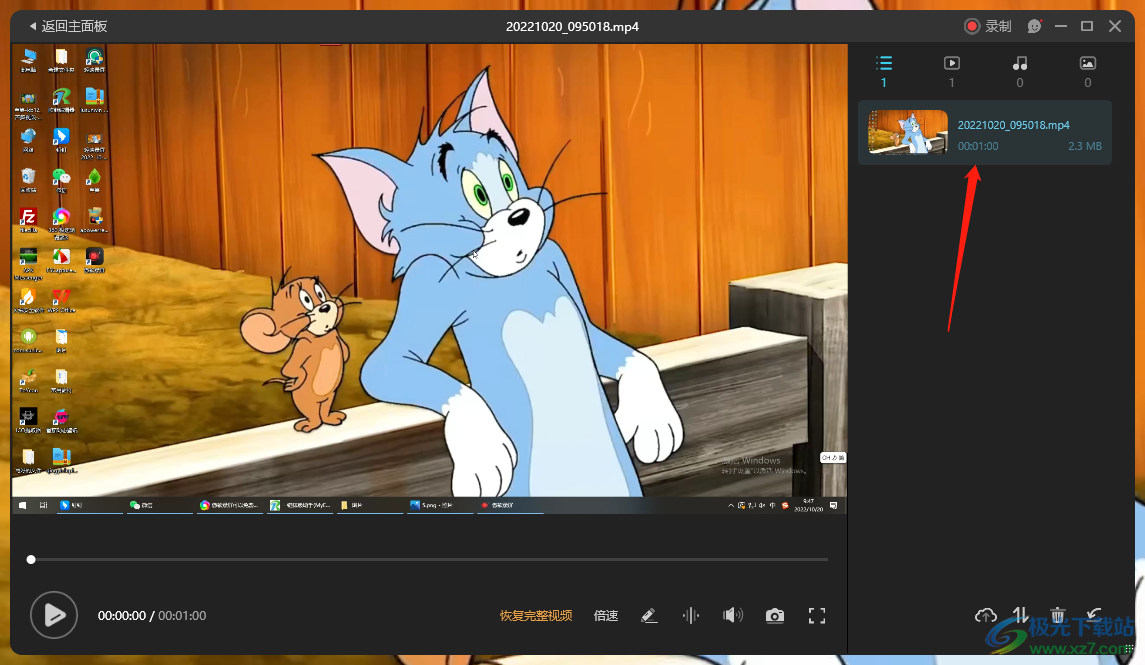Open the feedback chat bubble icon
This screenshot has height=665, width=1145.
coord(1034,26)
